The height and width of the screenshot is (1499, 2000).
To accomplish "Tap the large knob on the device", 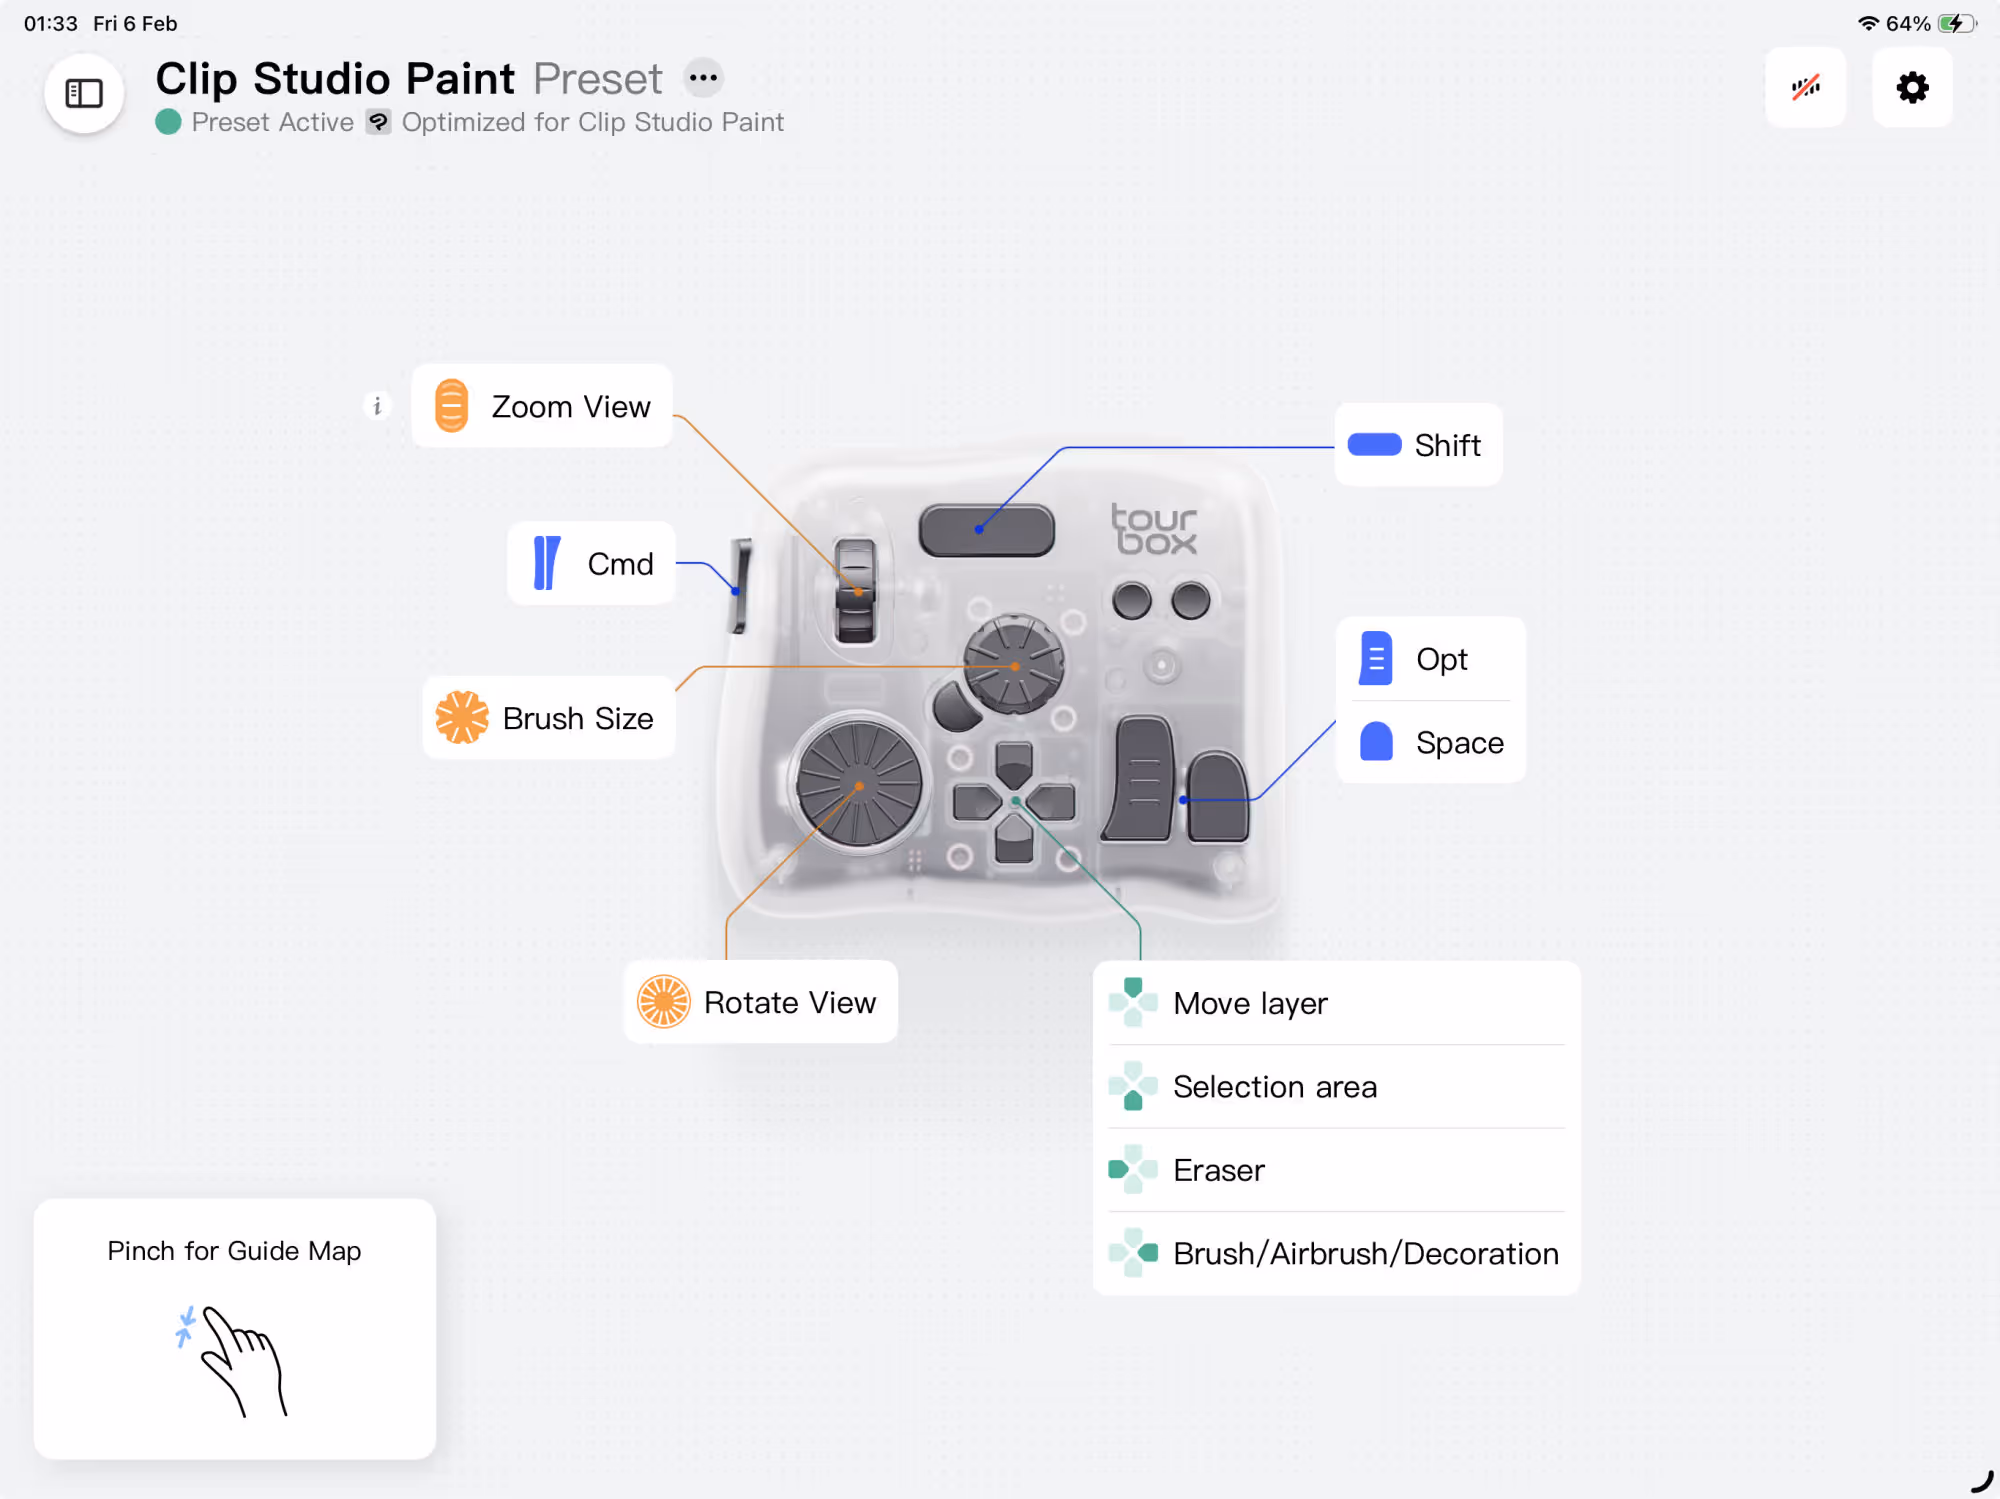I will pos(859,785).
